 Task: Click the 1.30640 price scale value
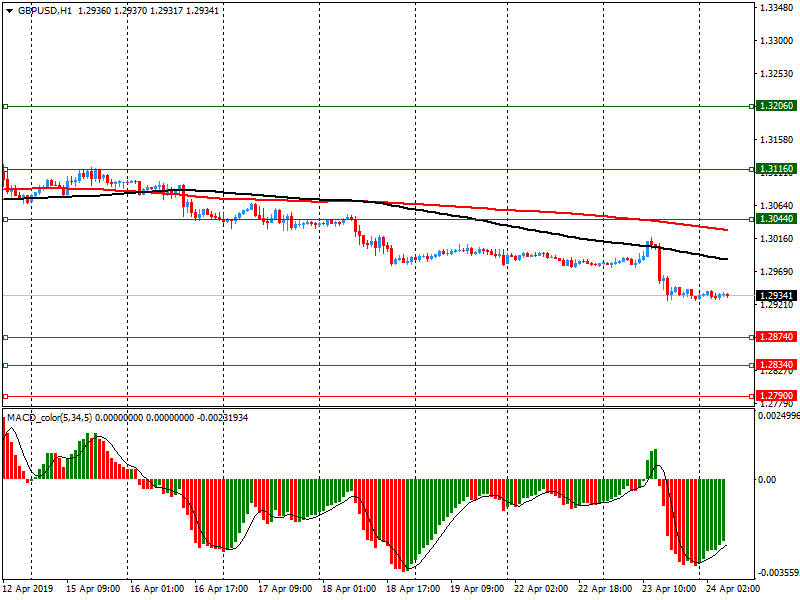pyautogui.click(x=777, y=206)
